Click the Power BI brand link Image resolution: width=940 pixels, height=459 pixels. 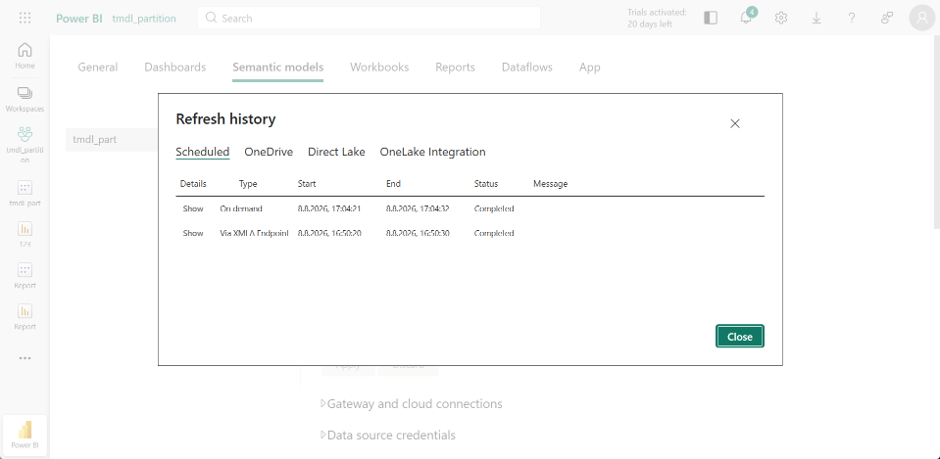coord(79,18)
